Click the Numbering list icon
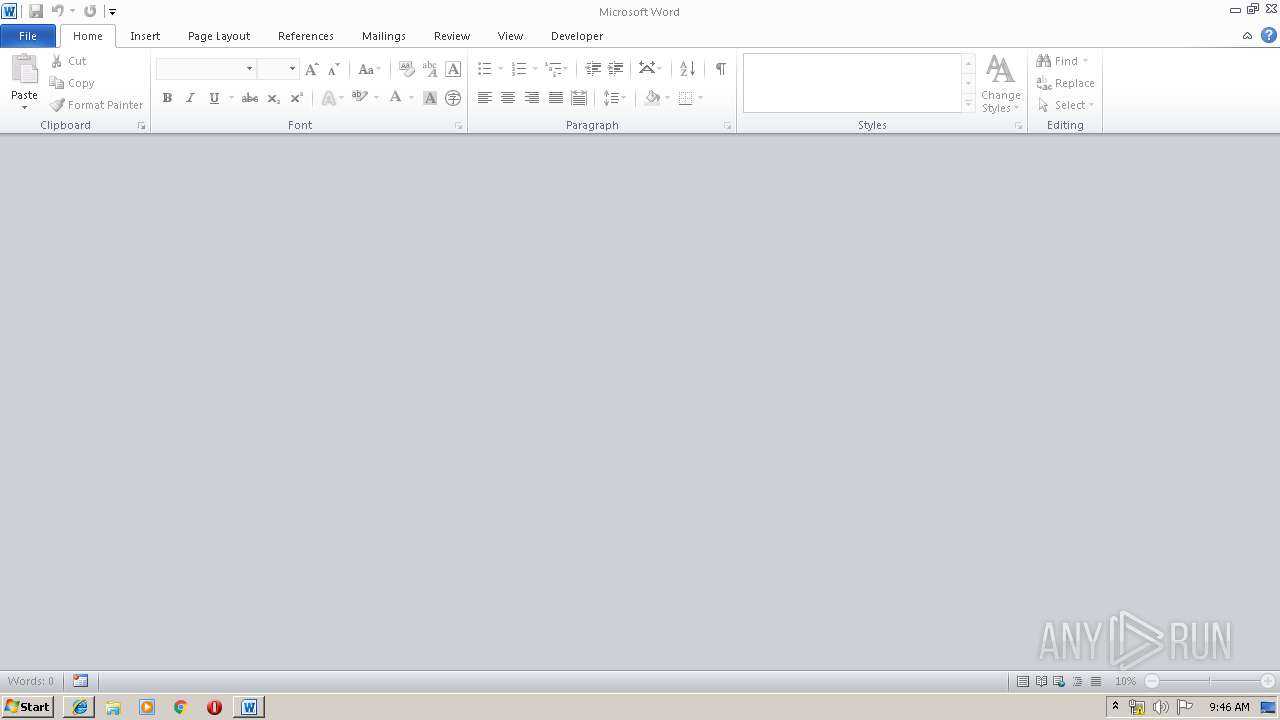Image resolution: width=1280 pixels, height=720 pixels. pos(518,69)
